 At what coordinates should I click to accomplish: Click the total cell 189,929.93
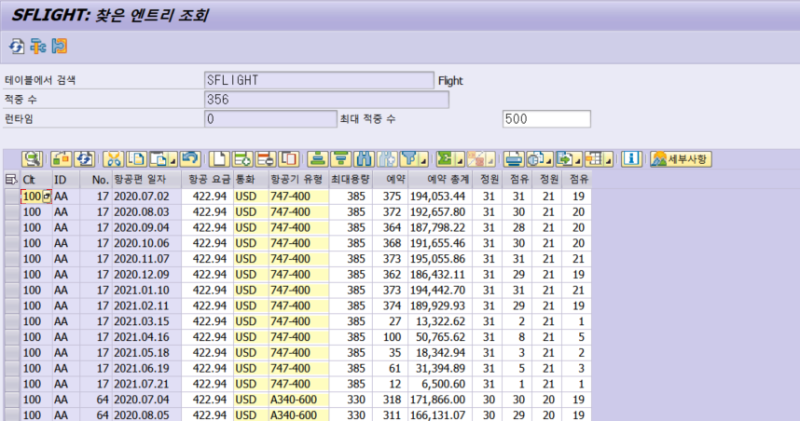pyautogui.click(x=440, y=306)
